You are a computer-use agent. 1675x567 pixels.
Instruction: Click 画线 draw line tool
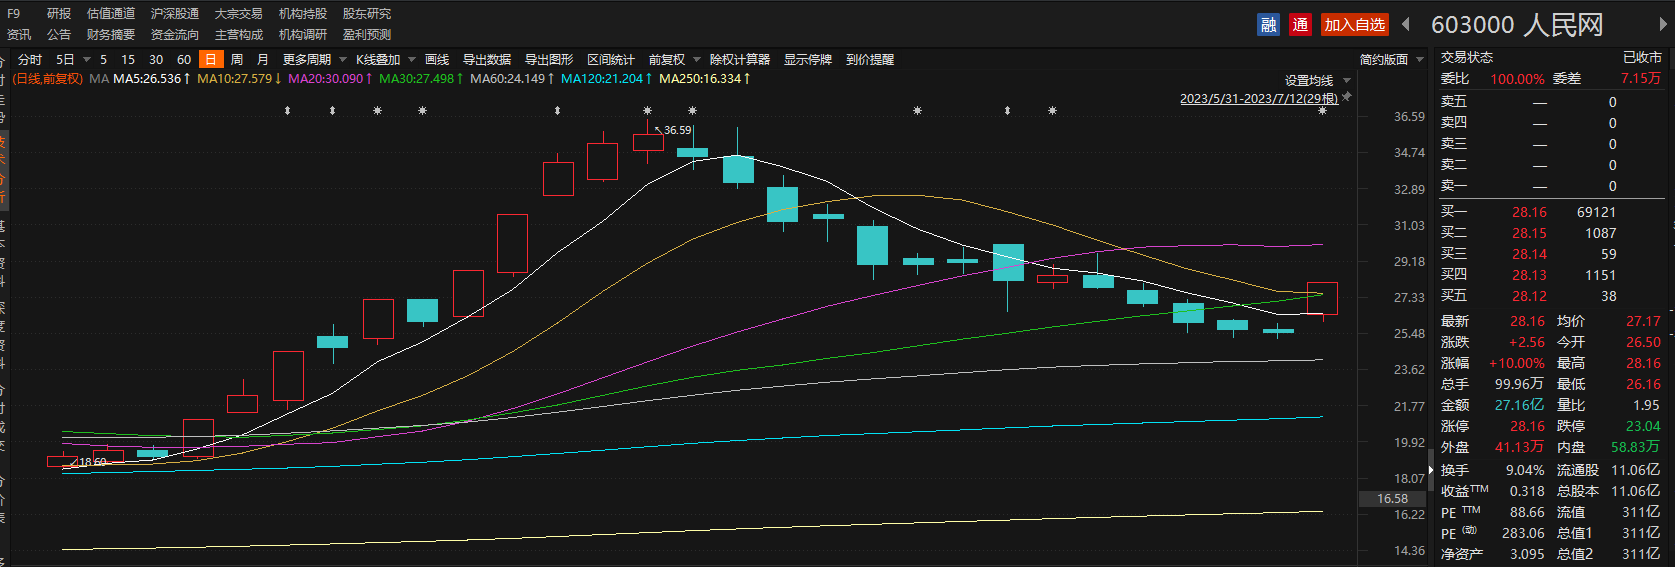coord(437,60)
